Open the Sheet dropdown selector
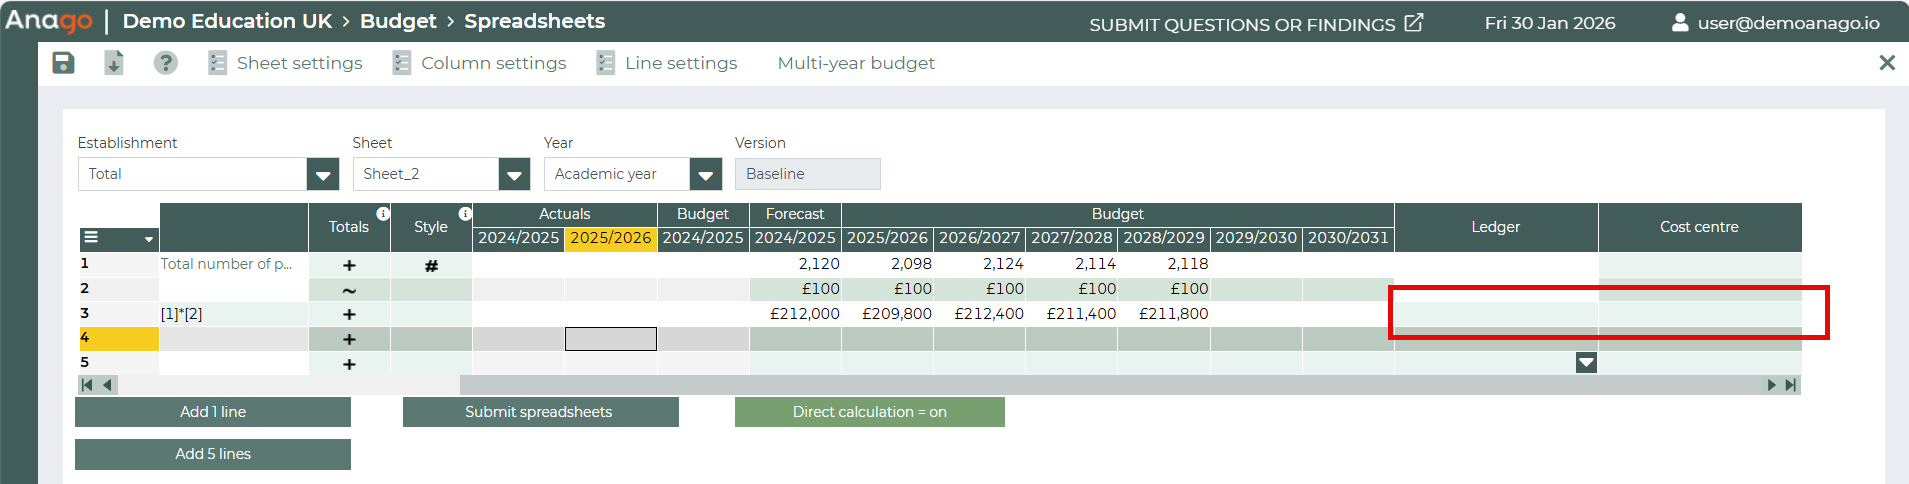1909x484 pixels. [514, 174]
